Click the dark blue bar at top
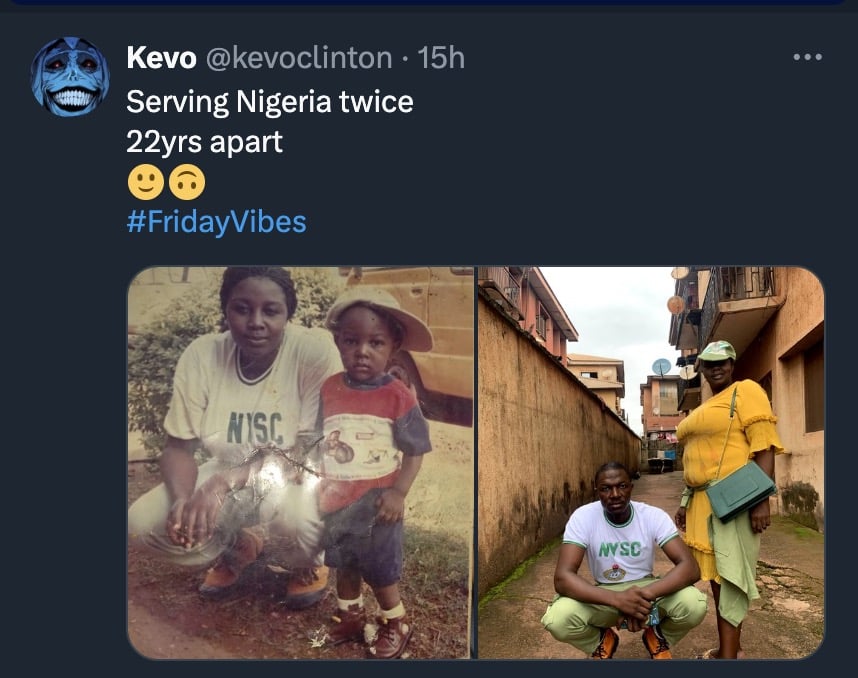 [x=429, y=3]
